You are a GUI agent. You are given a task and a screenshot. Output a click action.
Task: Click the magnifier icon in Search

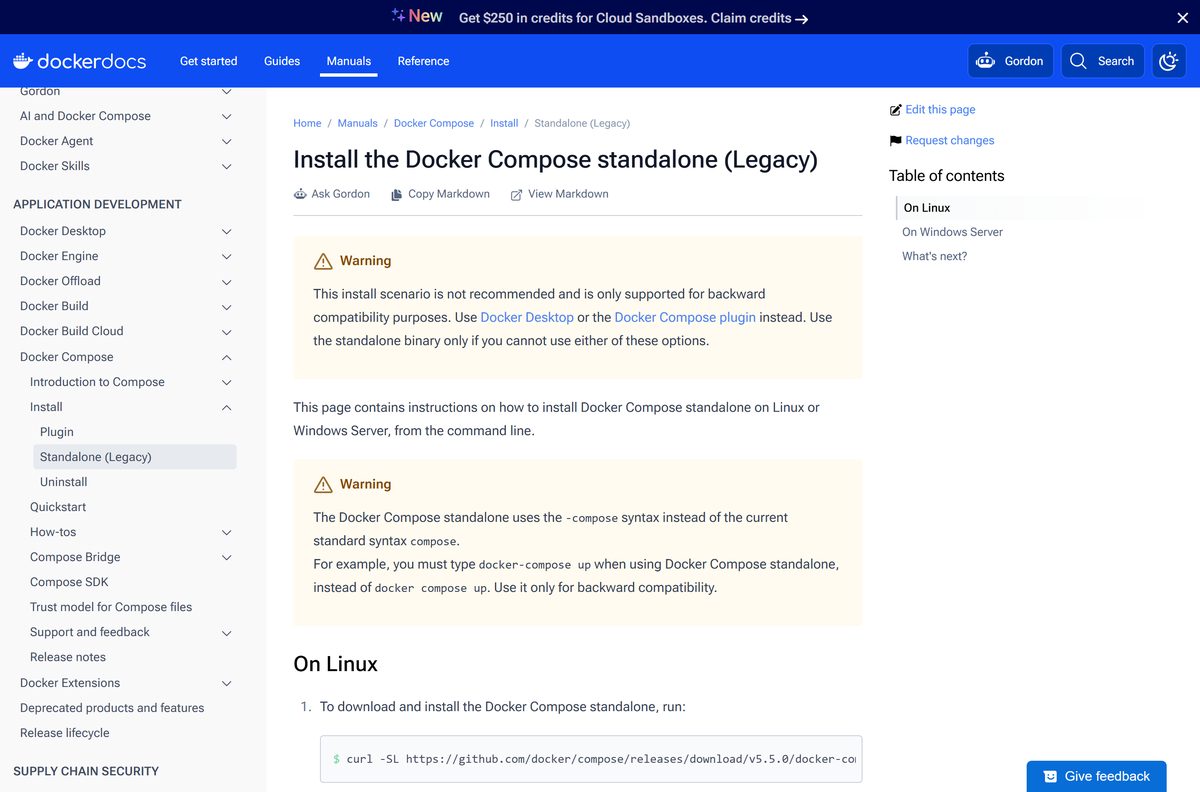pyautogui.click(x=1078, y=61)
